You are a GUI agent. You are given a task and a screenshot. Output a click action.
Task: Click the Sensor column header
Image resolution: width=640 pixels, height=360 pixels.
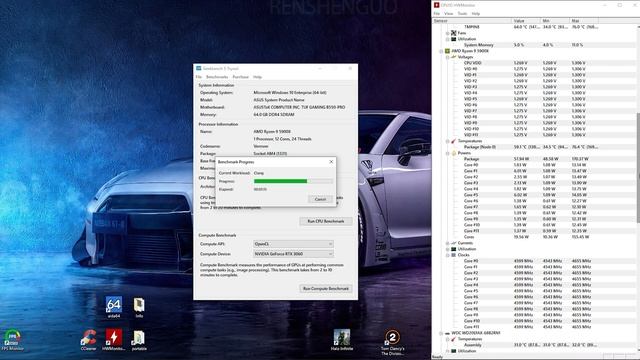click(x=472, y=20)
